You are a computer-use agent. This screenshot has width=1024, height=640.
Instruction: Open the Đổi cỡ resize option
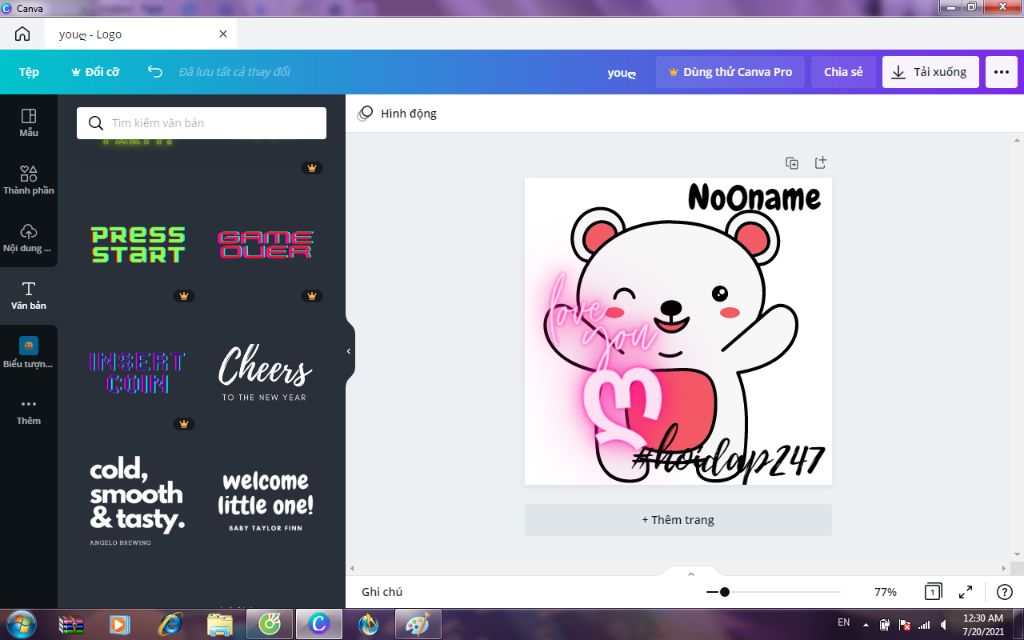(95, 72)
